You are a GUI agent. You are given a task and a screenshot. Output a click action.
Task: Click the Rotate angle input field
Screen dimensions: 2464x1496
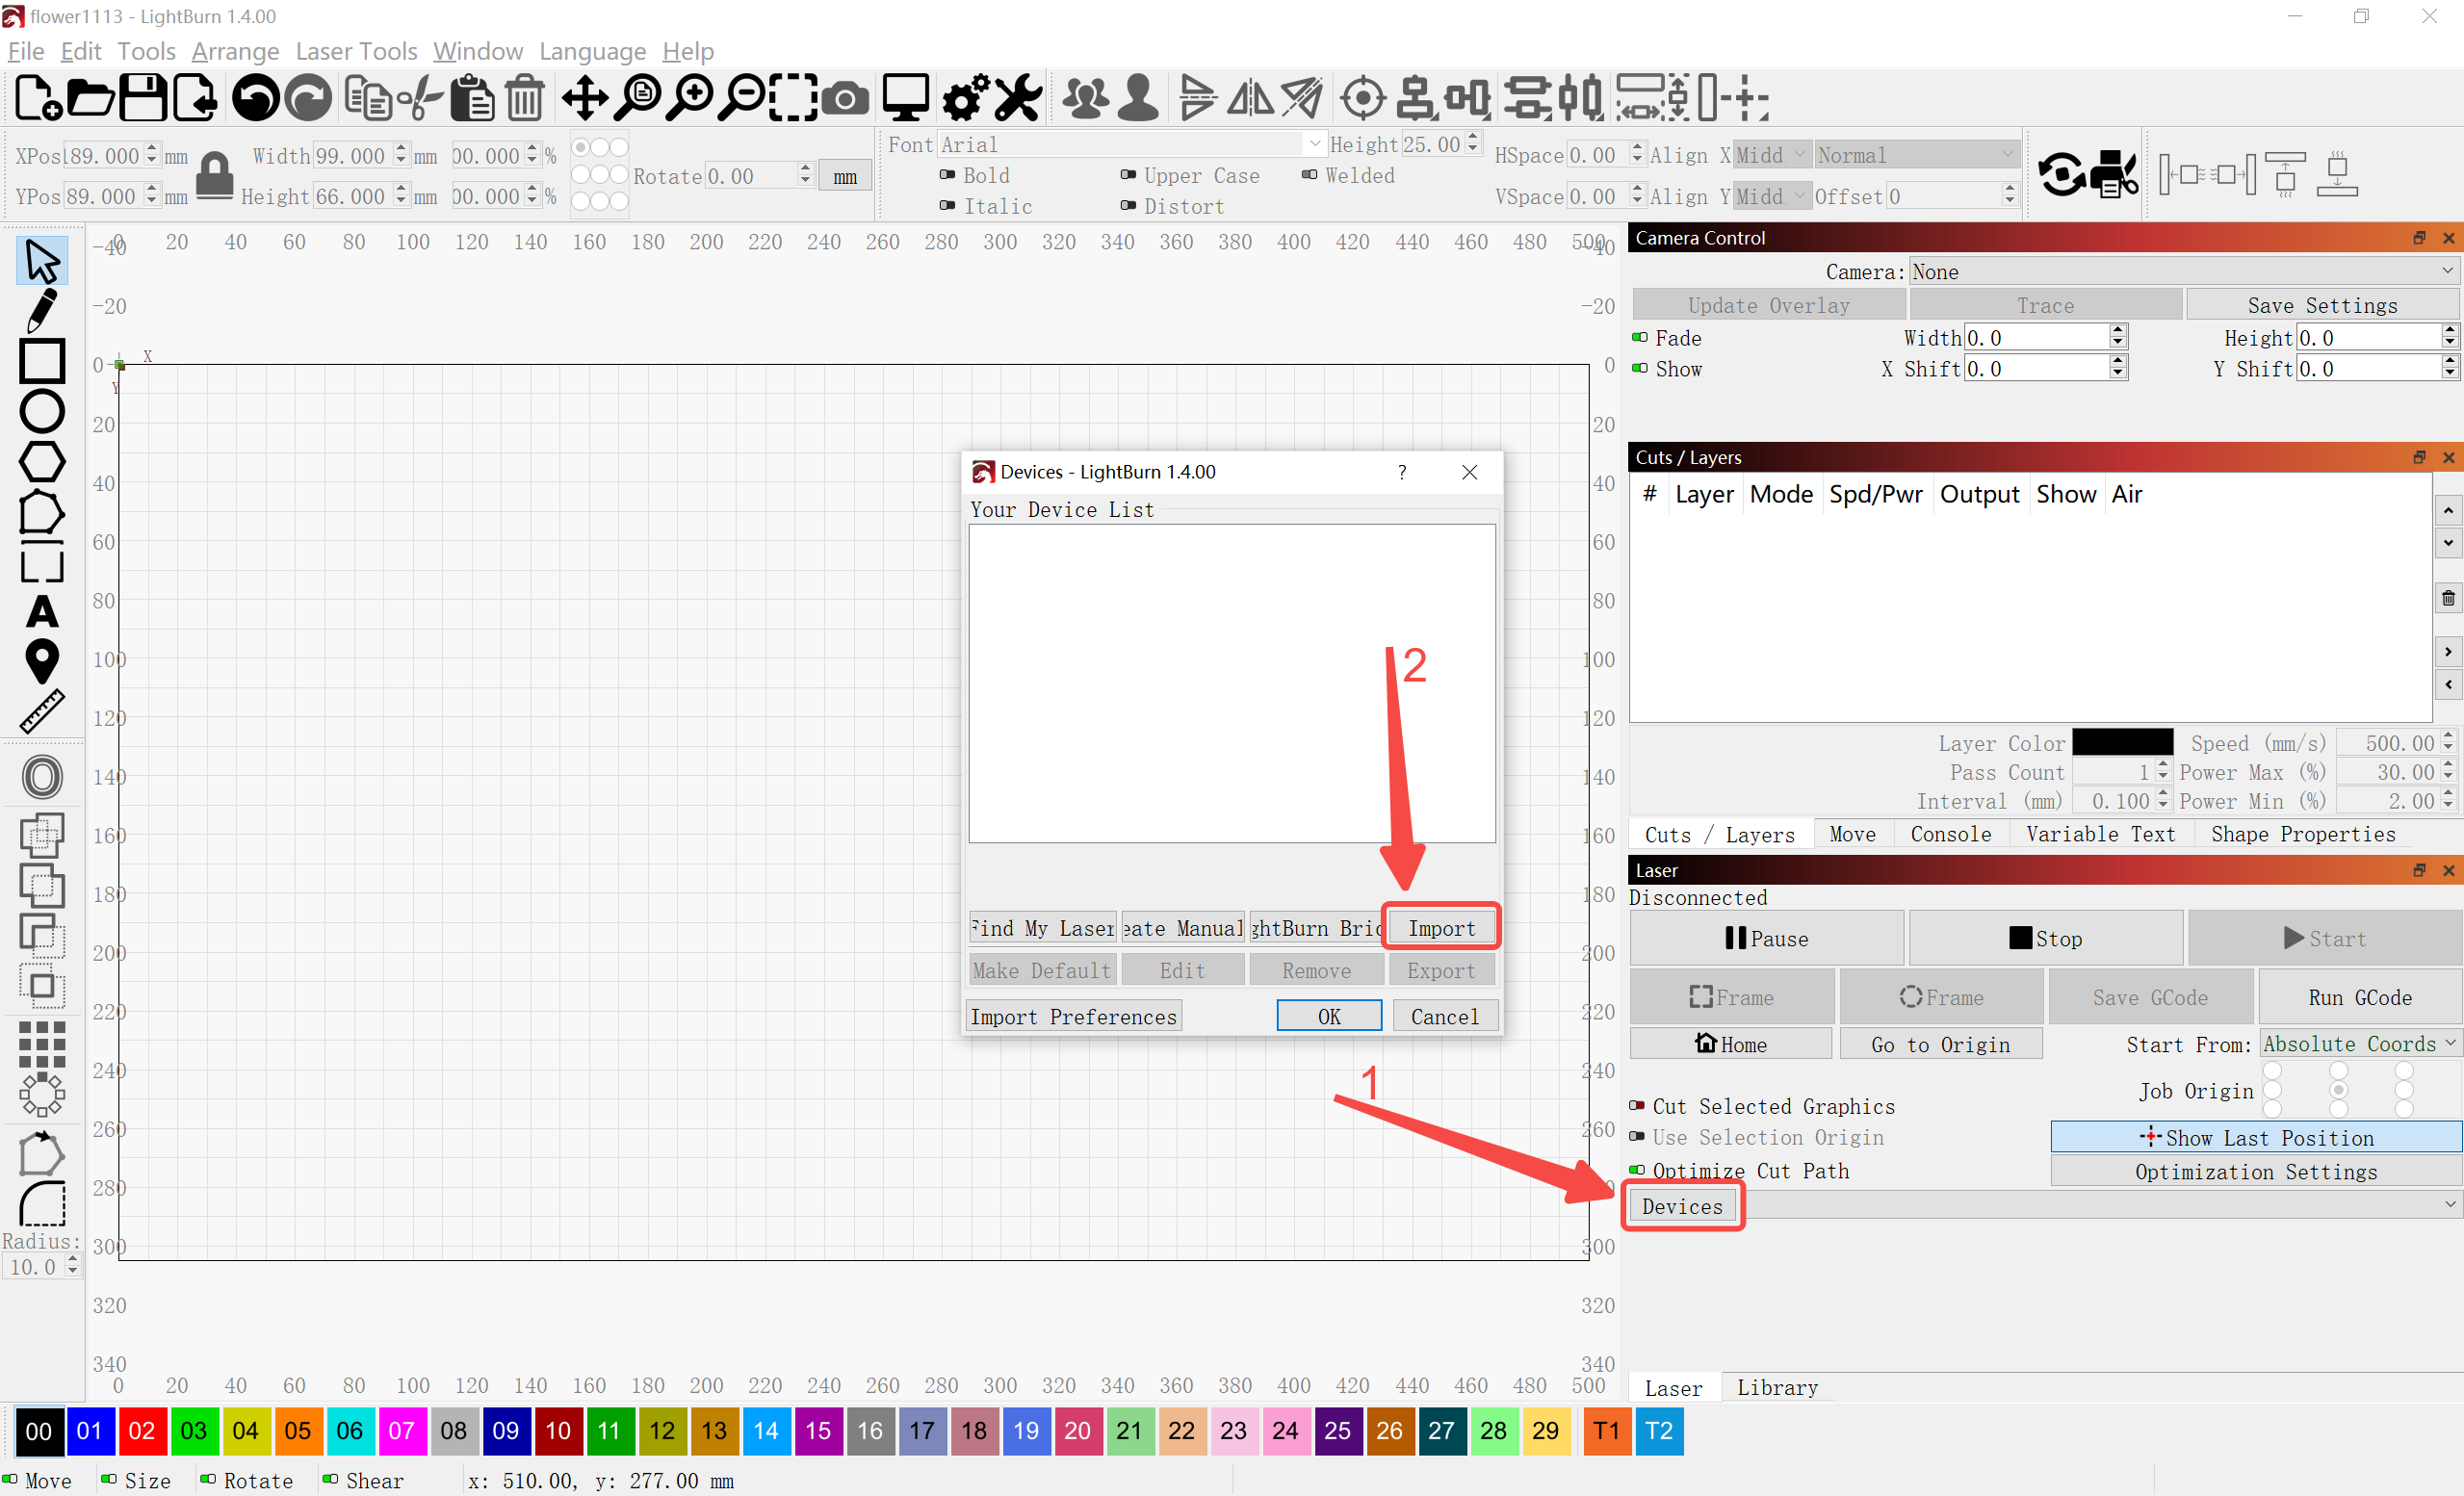(758, 176)
